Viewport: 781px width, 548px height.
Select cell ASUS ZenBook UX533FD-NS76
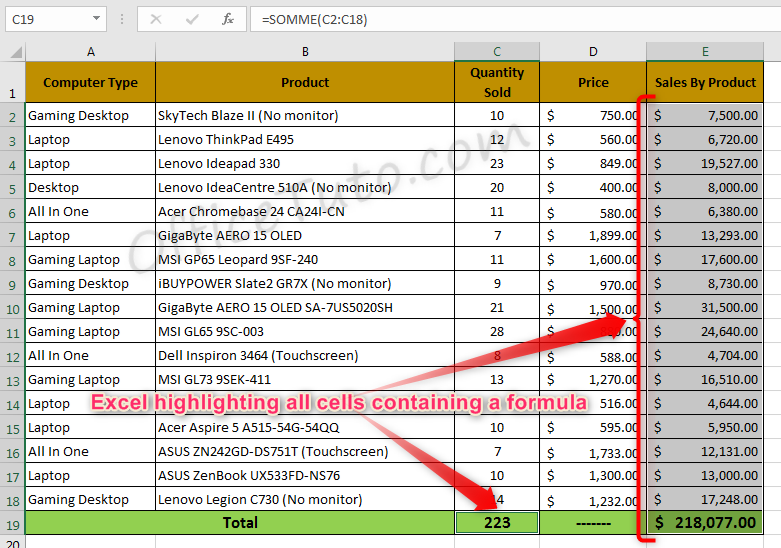click(x=305, y=475)
